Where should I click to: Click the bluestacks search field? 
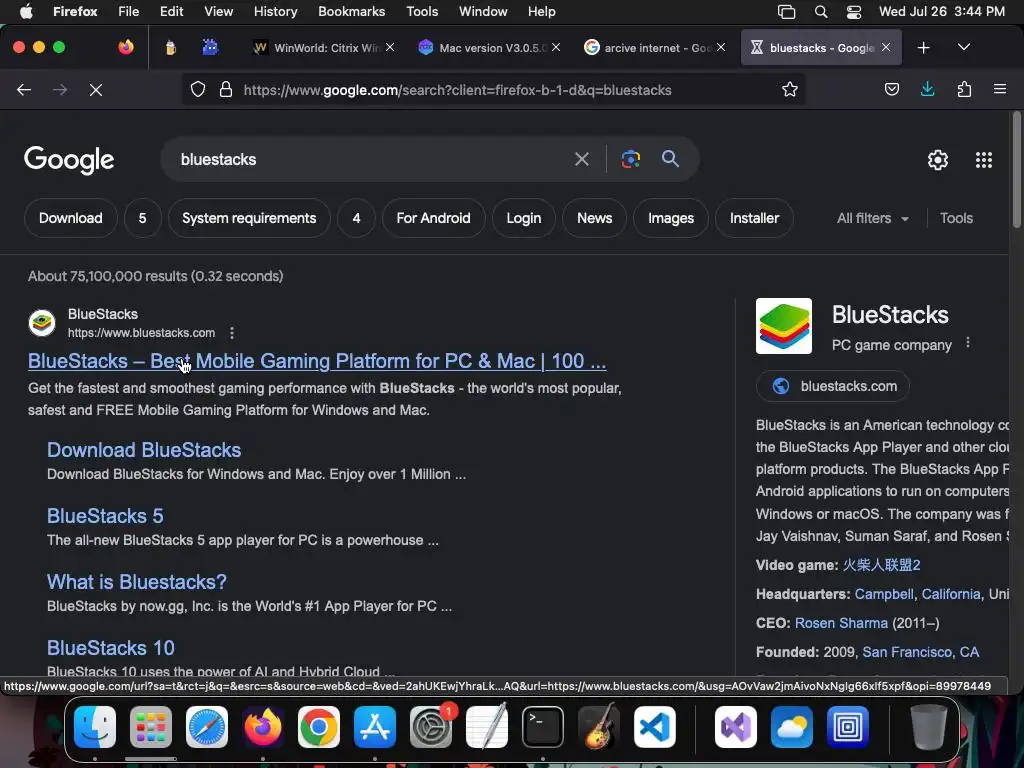pos(366,159)
